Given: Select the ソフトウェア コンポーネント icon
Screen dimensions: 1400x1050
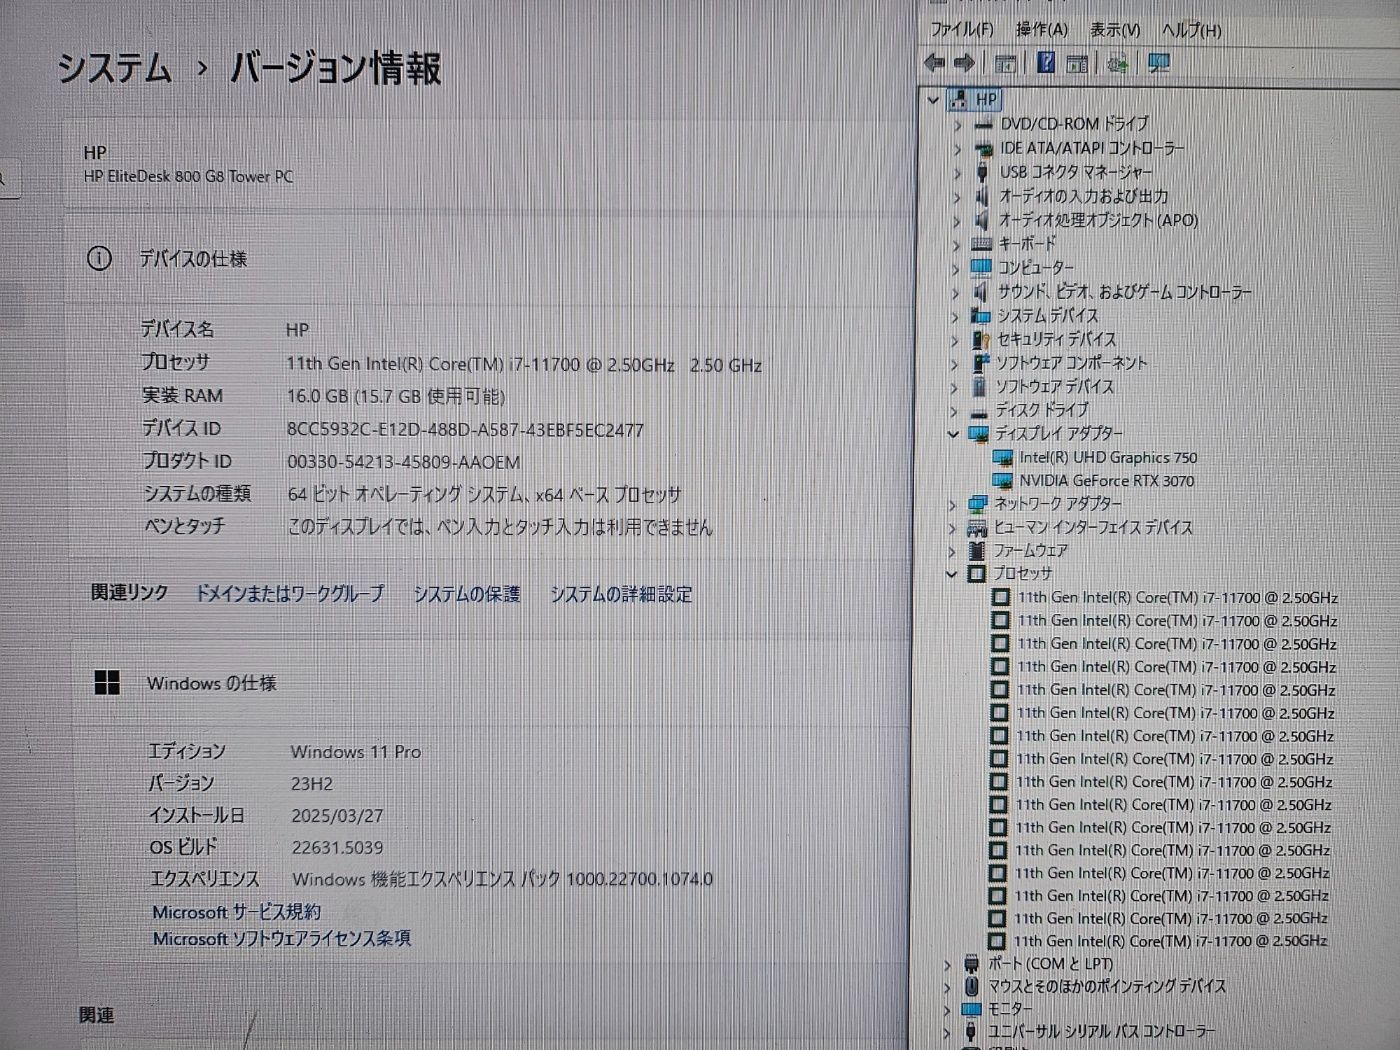Looking at the screenshot, I should tap(980, 363).
